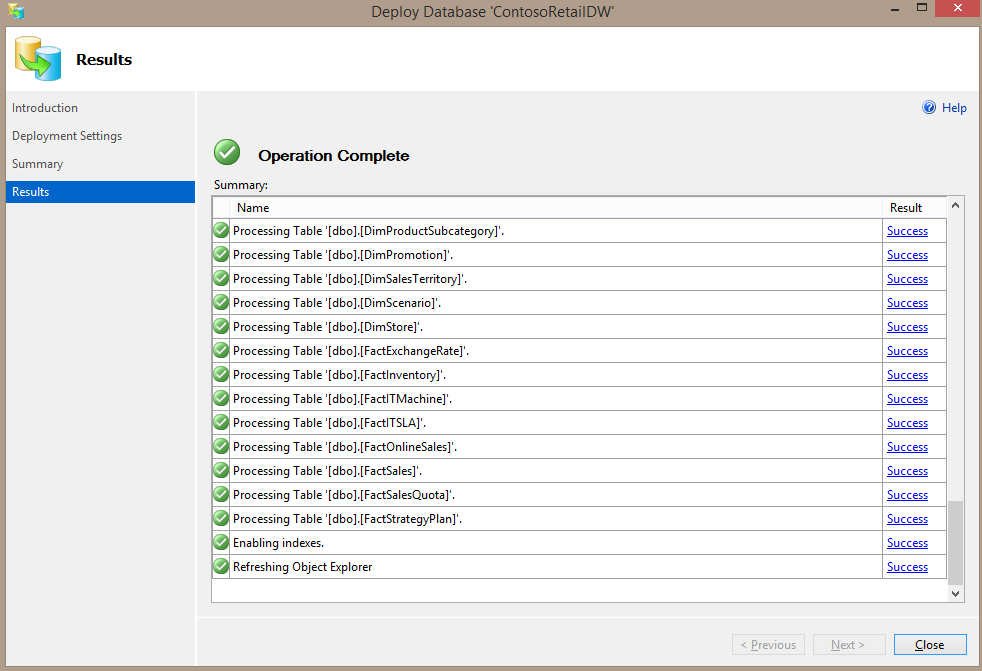Image resolution: width=982 pixels, height=671 pixels.
Task: Select the 'Enabling indexes.' row text
Action: [x=278, y=543]
